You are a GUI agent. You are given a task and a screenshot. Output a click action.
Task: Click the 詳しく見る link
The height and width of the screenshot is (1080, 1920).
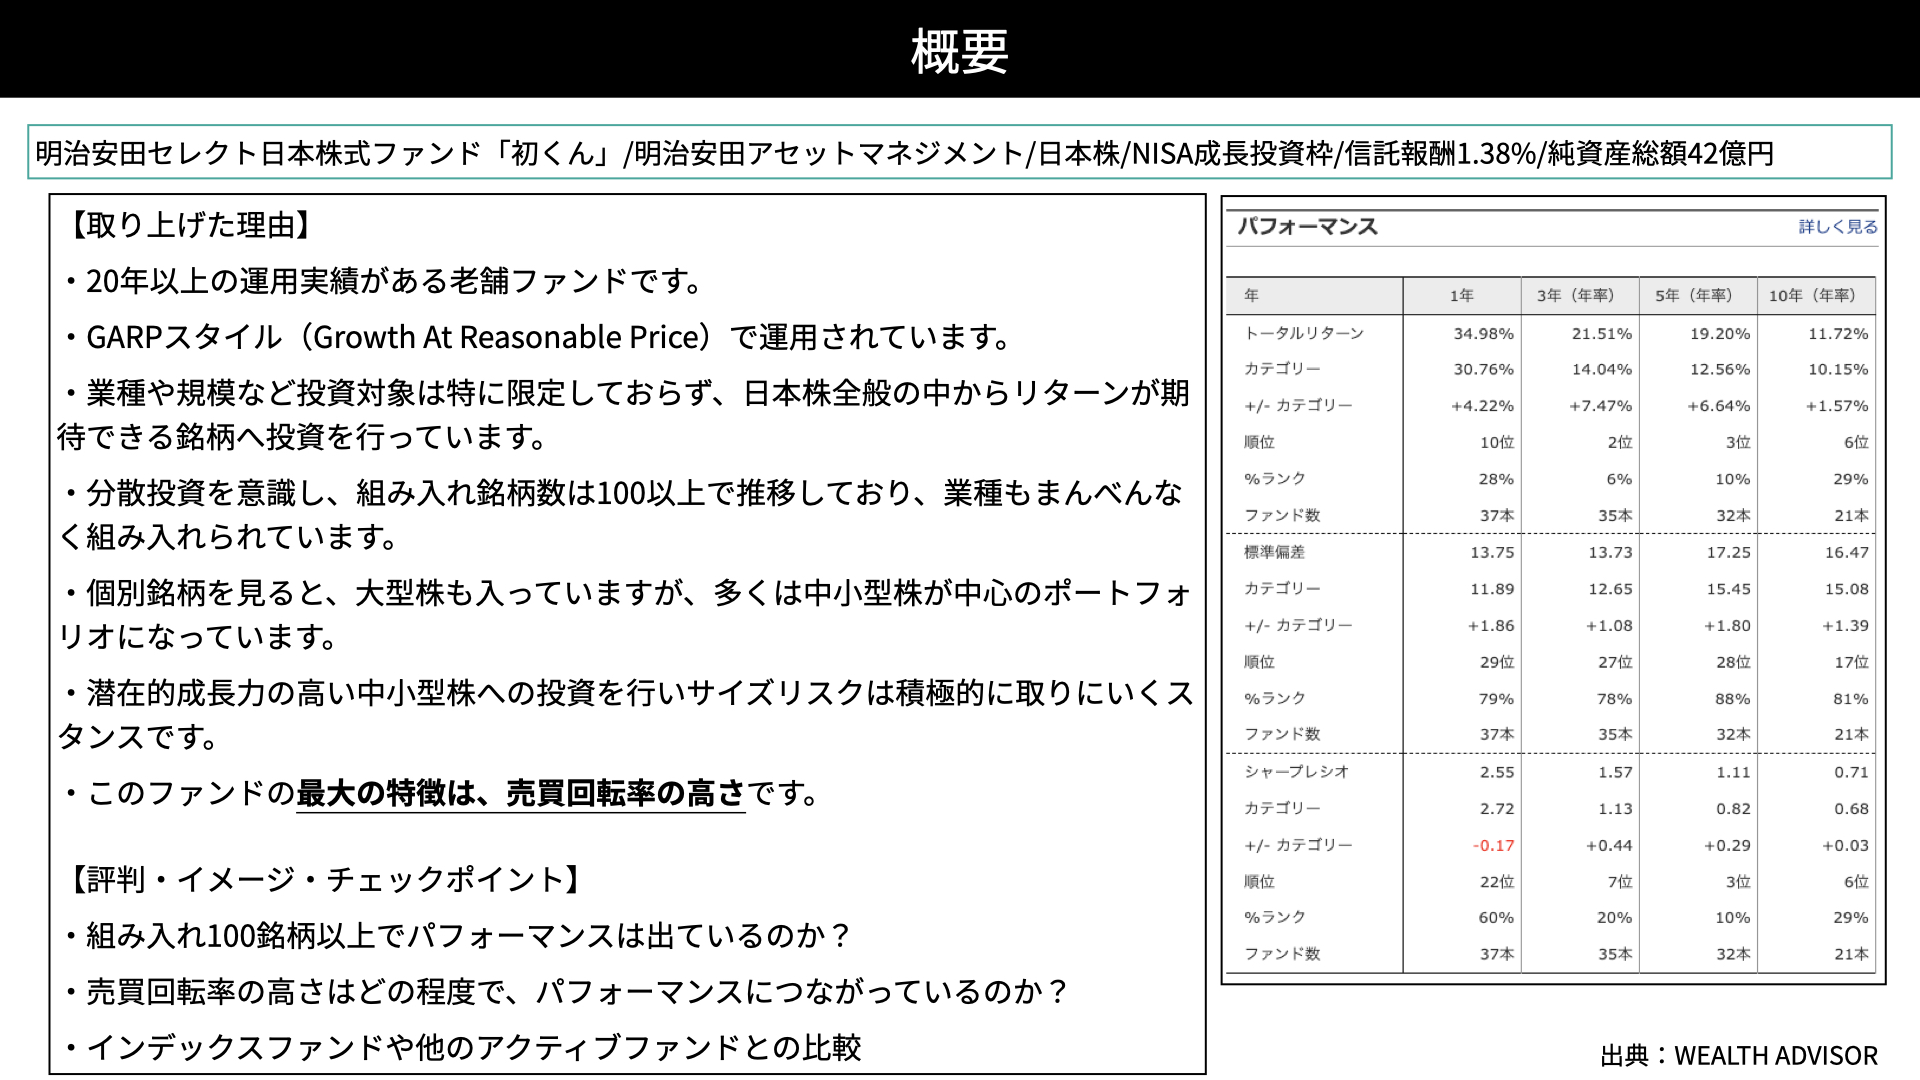1838,227
